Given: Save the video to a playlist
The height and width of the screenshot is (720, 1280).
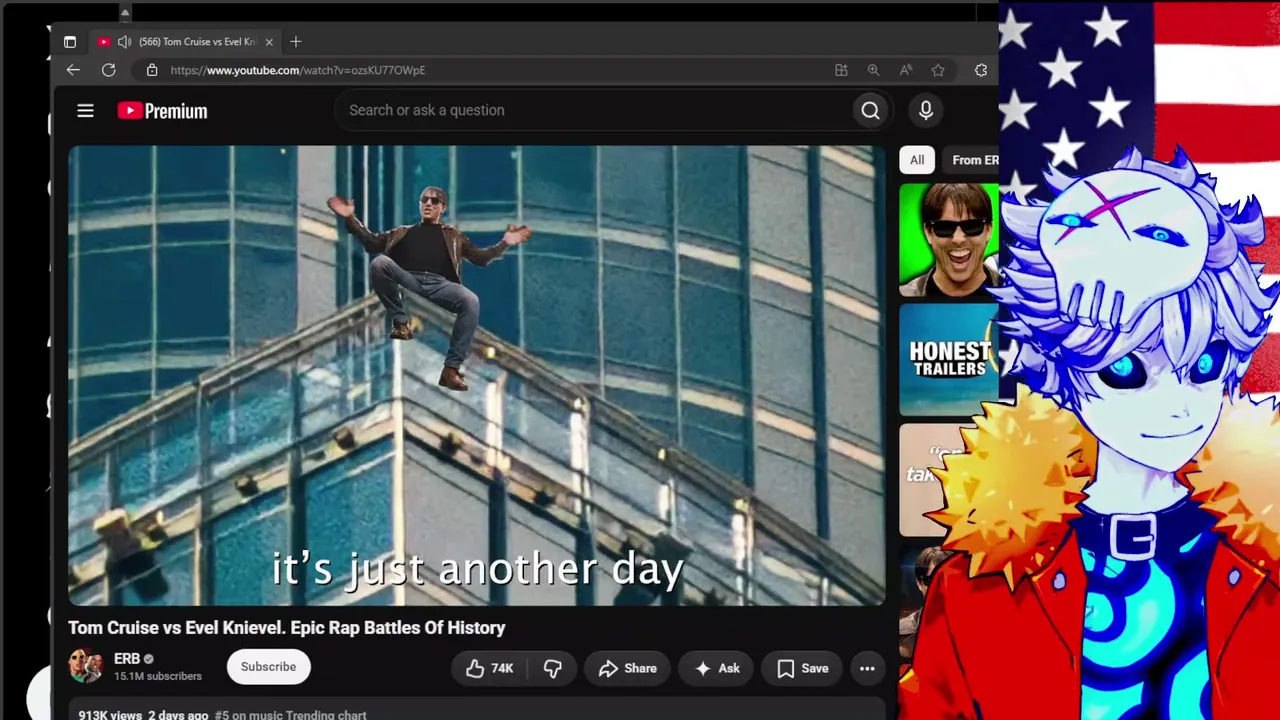Looking at the screenshot, I should tap(803, 668).
